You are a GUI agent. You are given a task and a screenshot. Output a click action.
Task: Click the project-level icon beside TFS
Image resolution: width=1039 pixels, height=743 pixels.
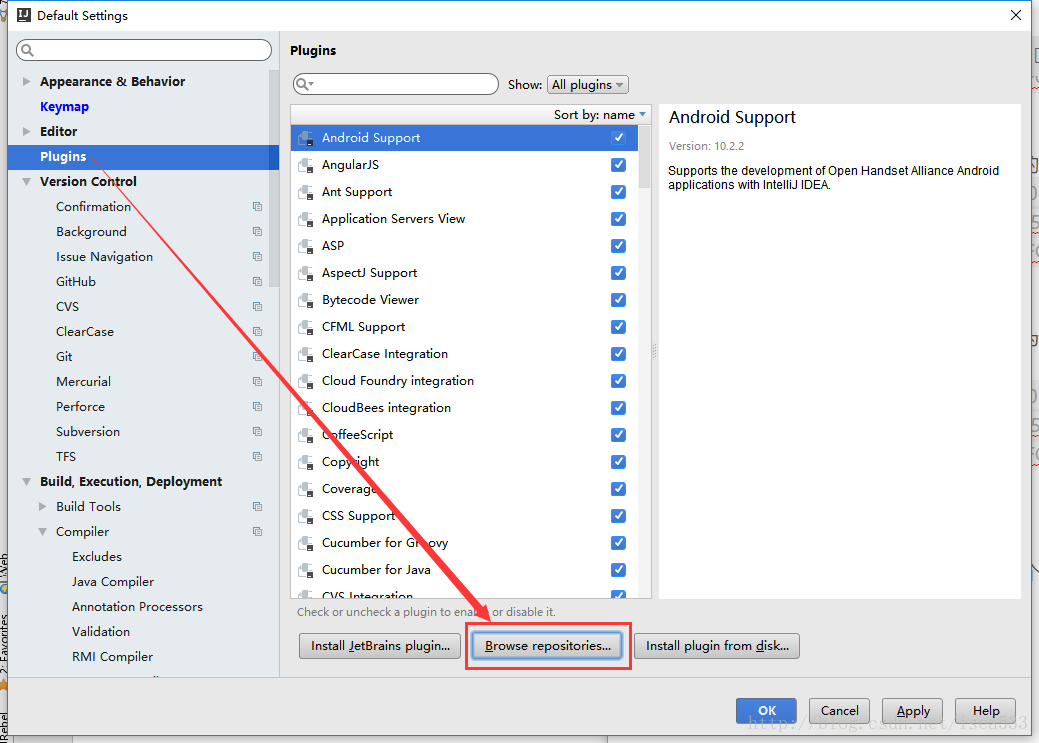click(x=257, y=457)
